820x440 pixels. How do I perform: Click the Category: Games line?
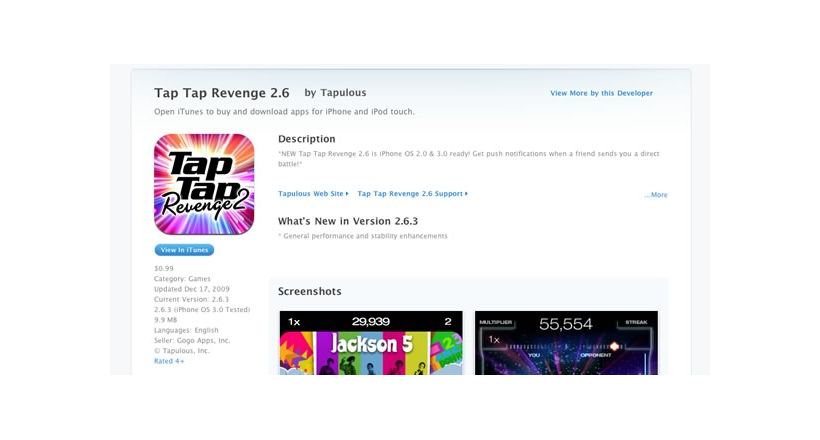click(x=182, y=279)
